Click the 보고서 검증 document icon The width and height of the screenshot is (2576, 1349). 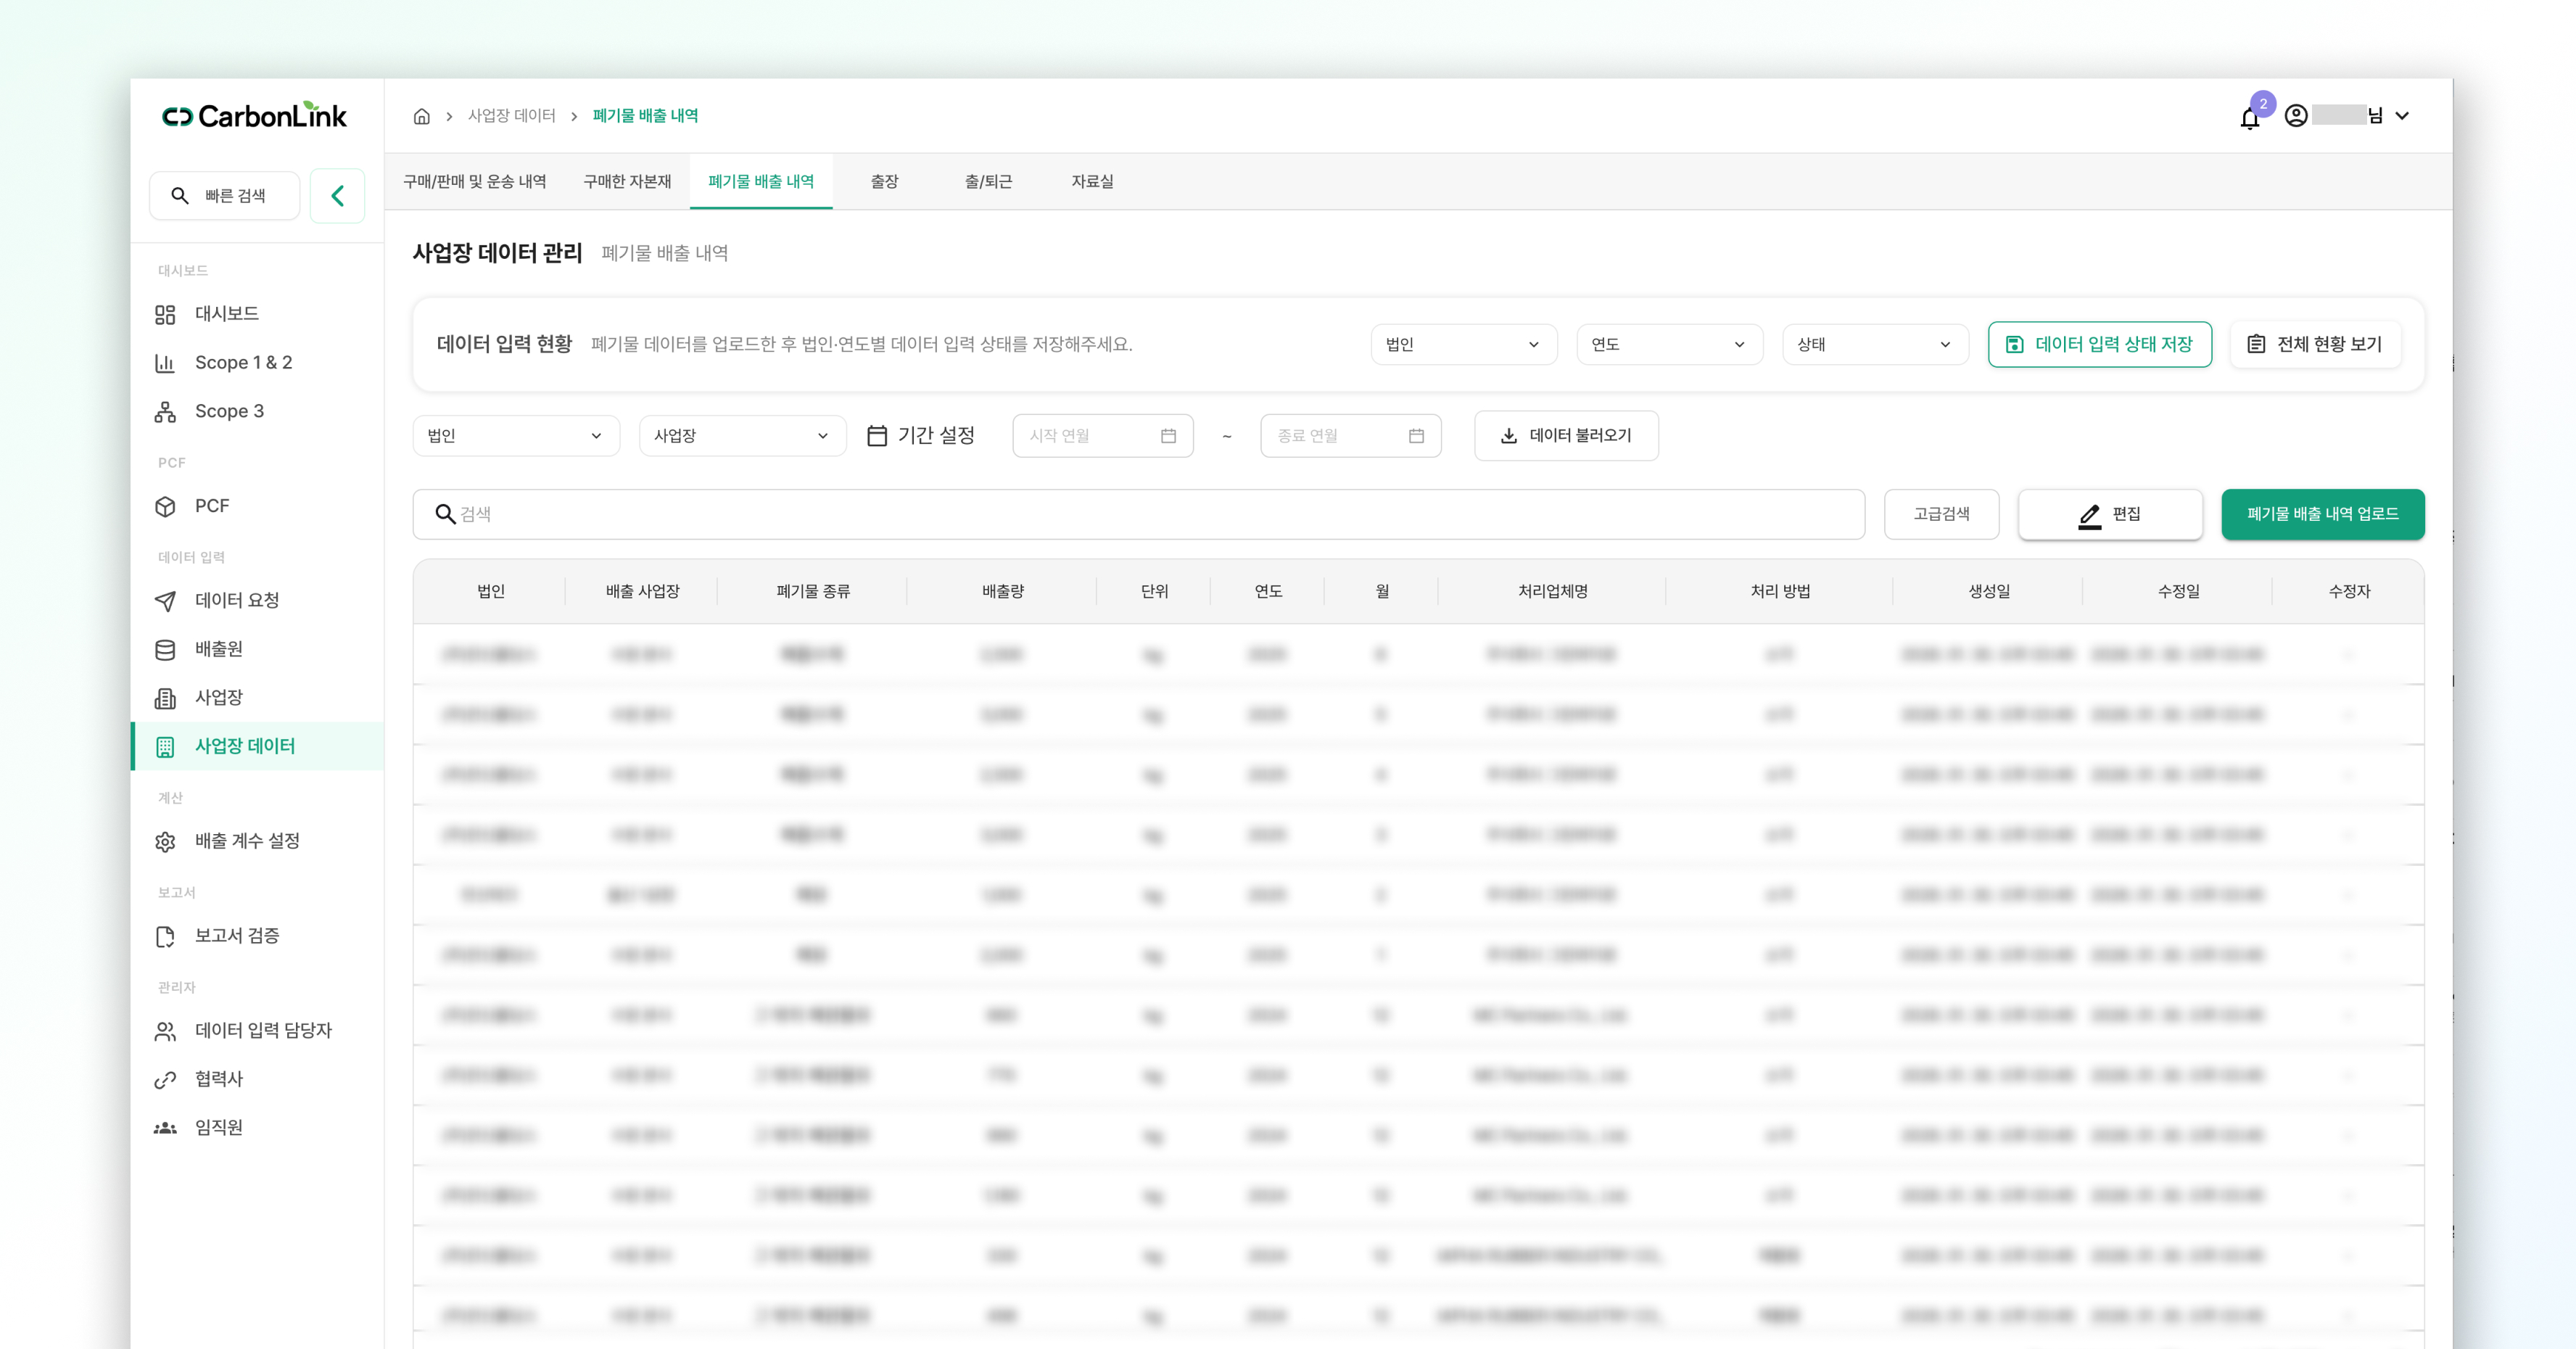[165, 937]
